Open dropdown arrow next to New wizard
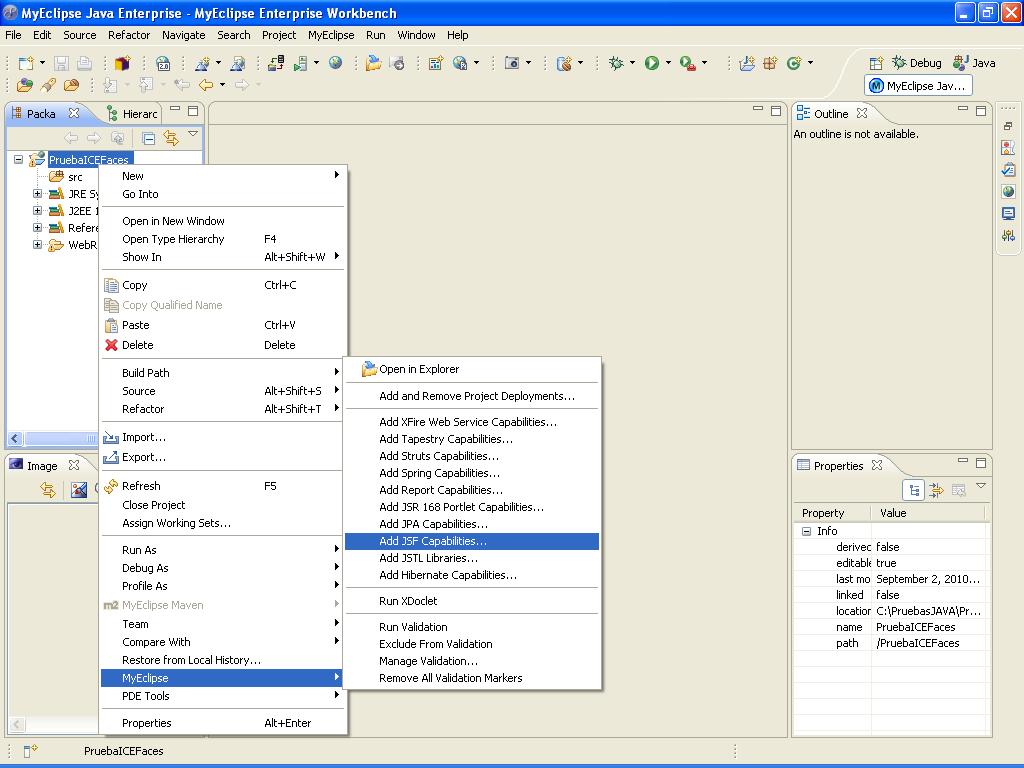Viewport: 1024px width, 768px height. [42, 63]
